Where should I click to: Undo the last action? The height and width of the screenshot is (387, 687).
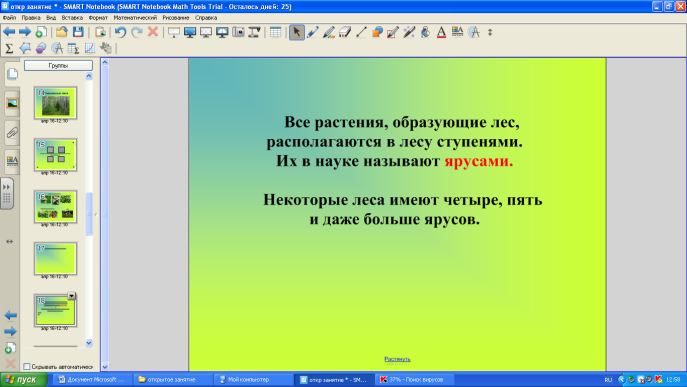tap(120, 32)
